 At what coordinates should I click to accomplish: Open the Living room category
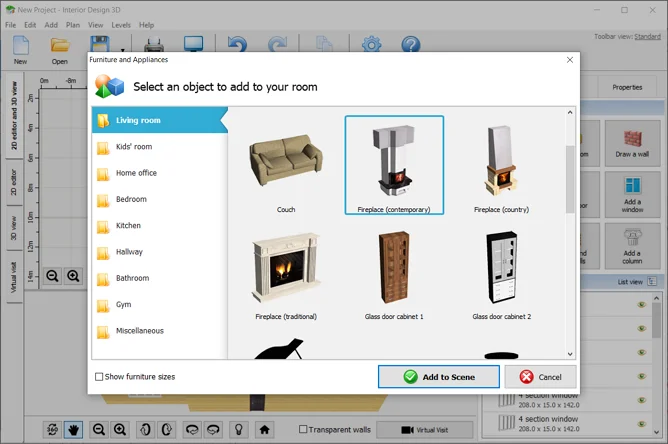(x=159, y=120)
